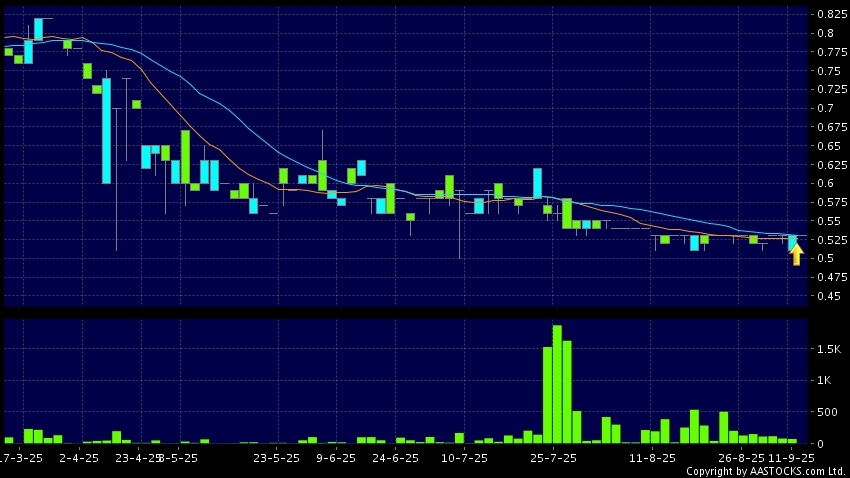Click the 10-7-25 date label
The image size is (850, 478).
(465, 458)
